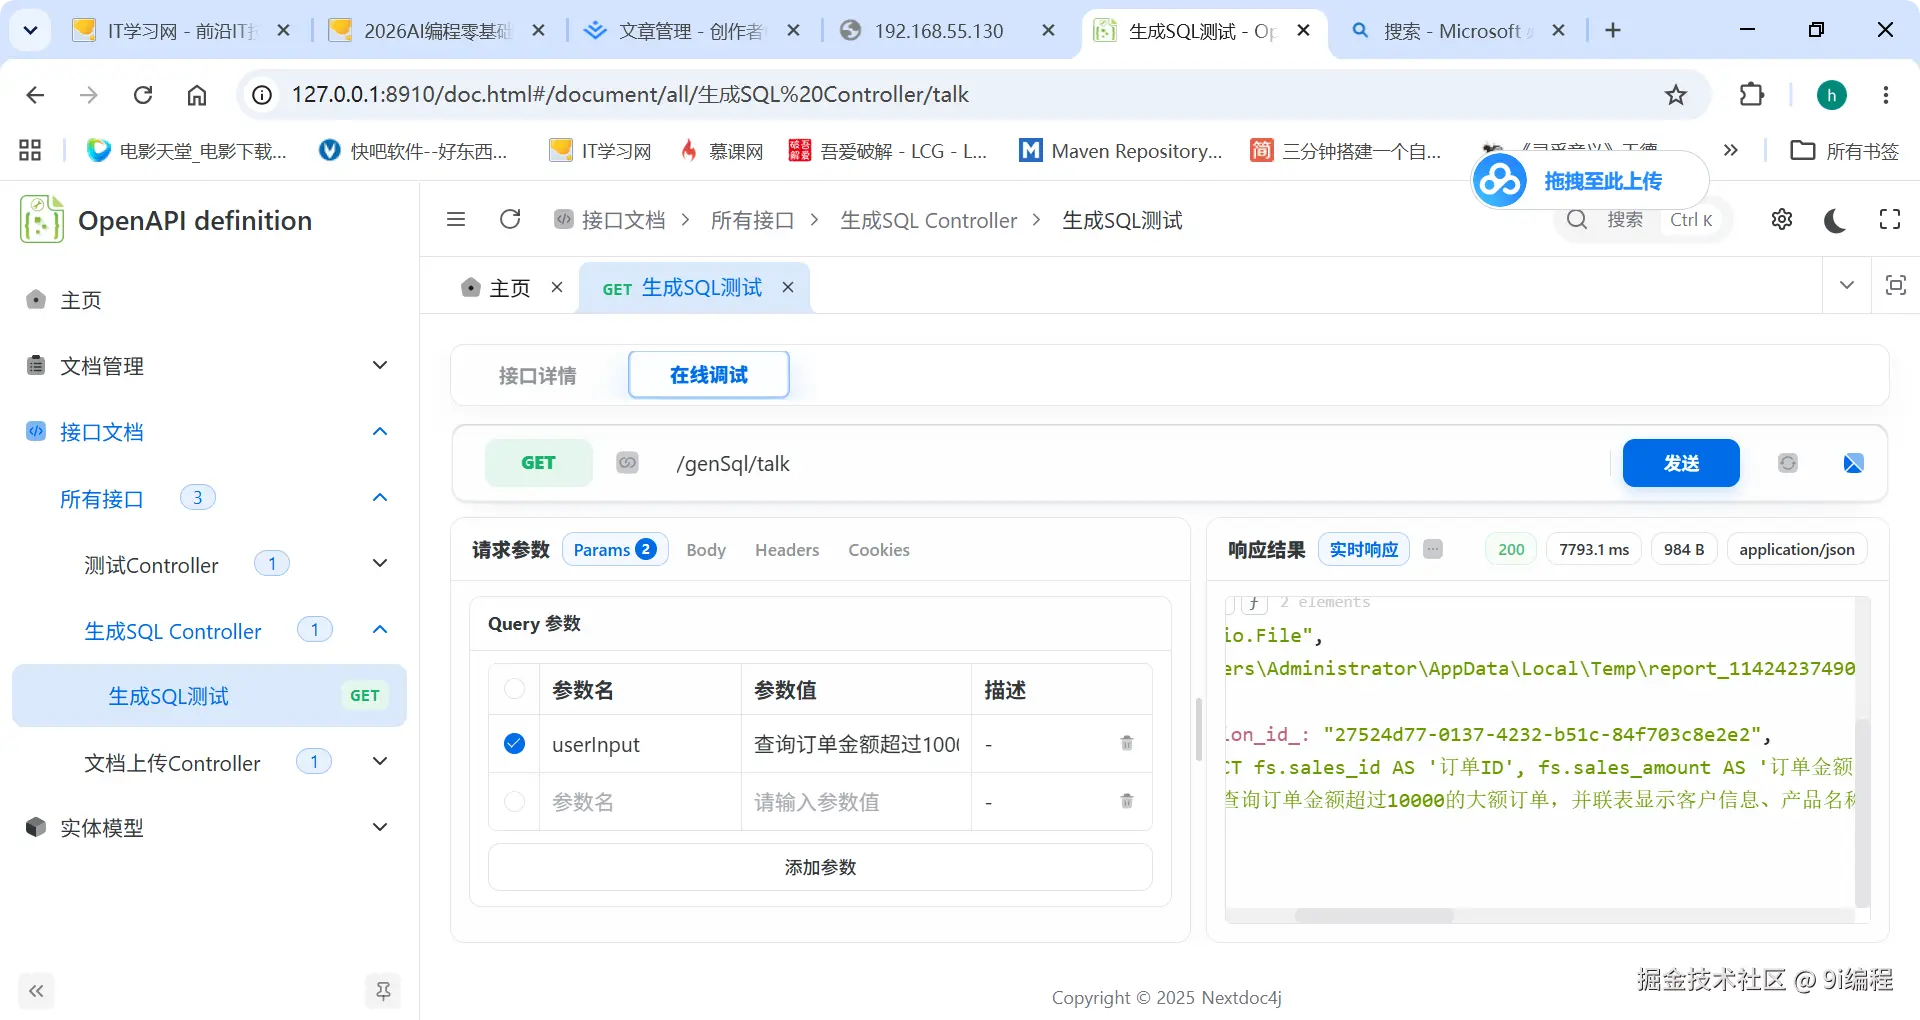Close the 主页 page tab
Image resolution: width=1920 pixels, height=1020 pixels.
[557, 287]
